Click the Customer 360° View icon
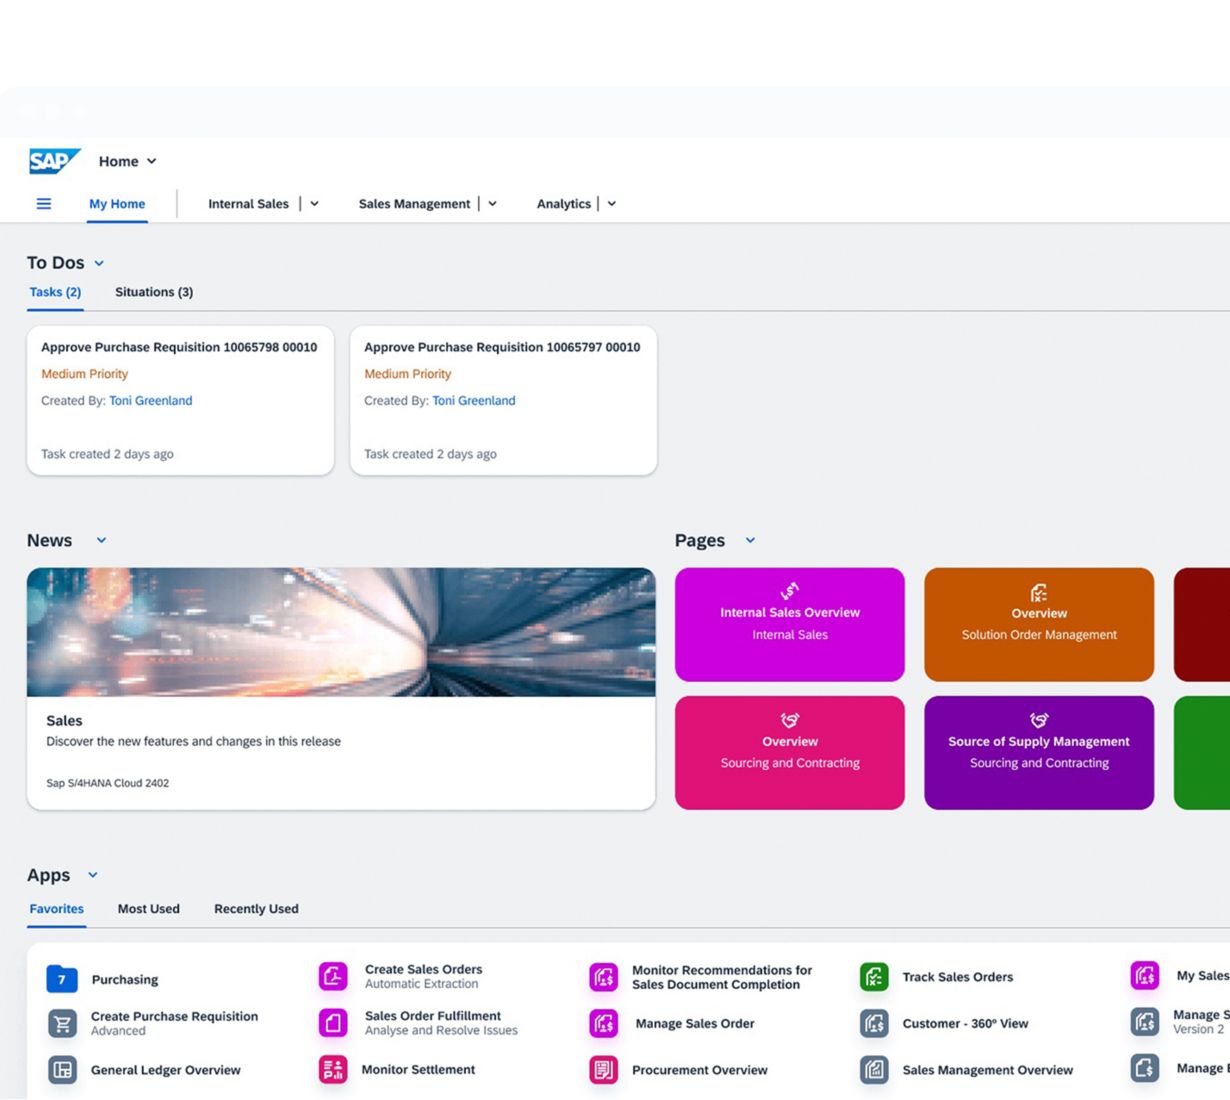The width and height of the screenshot is (1230, 1100). 874,1023
